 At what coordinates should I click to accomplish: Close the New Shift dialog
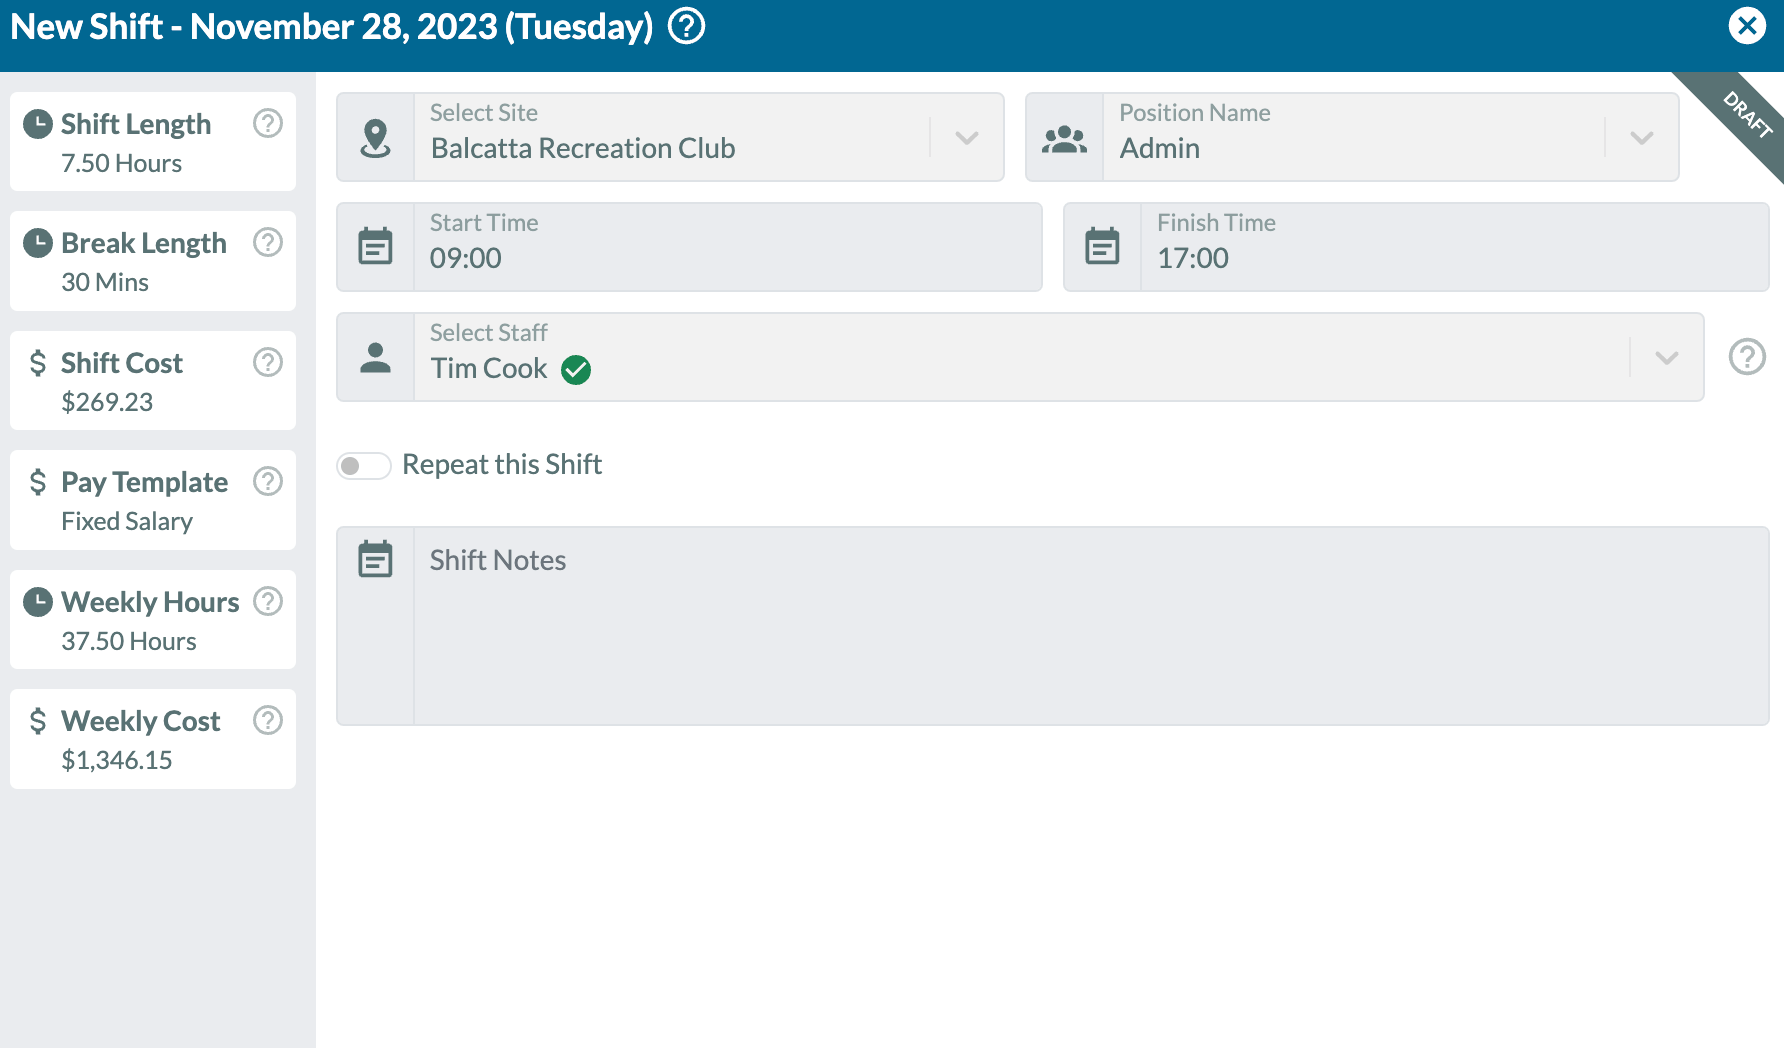tap(1747, 26)
